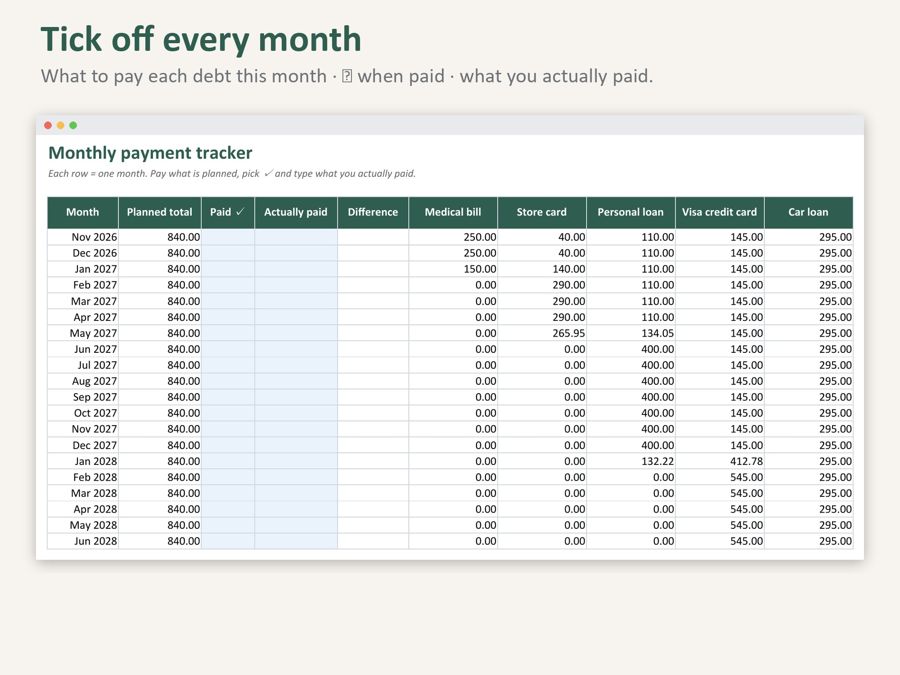Click the 840.00 planned total for Nov 2026
The image size is (900, 675).
click(160, 237)
